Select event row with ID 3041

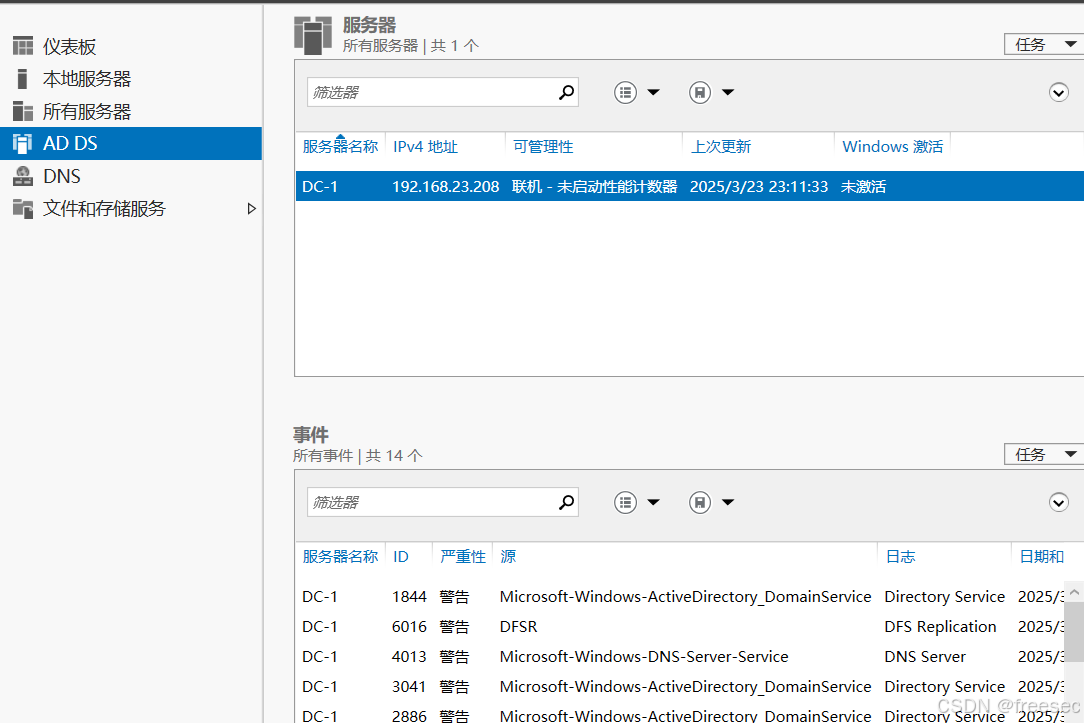click(680, 686)
